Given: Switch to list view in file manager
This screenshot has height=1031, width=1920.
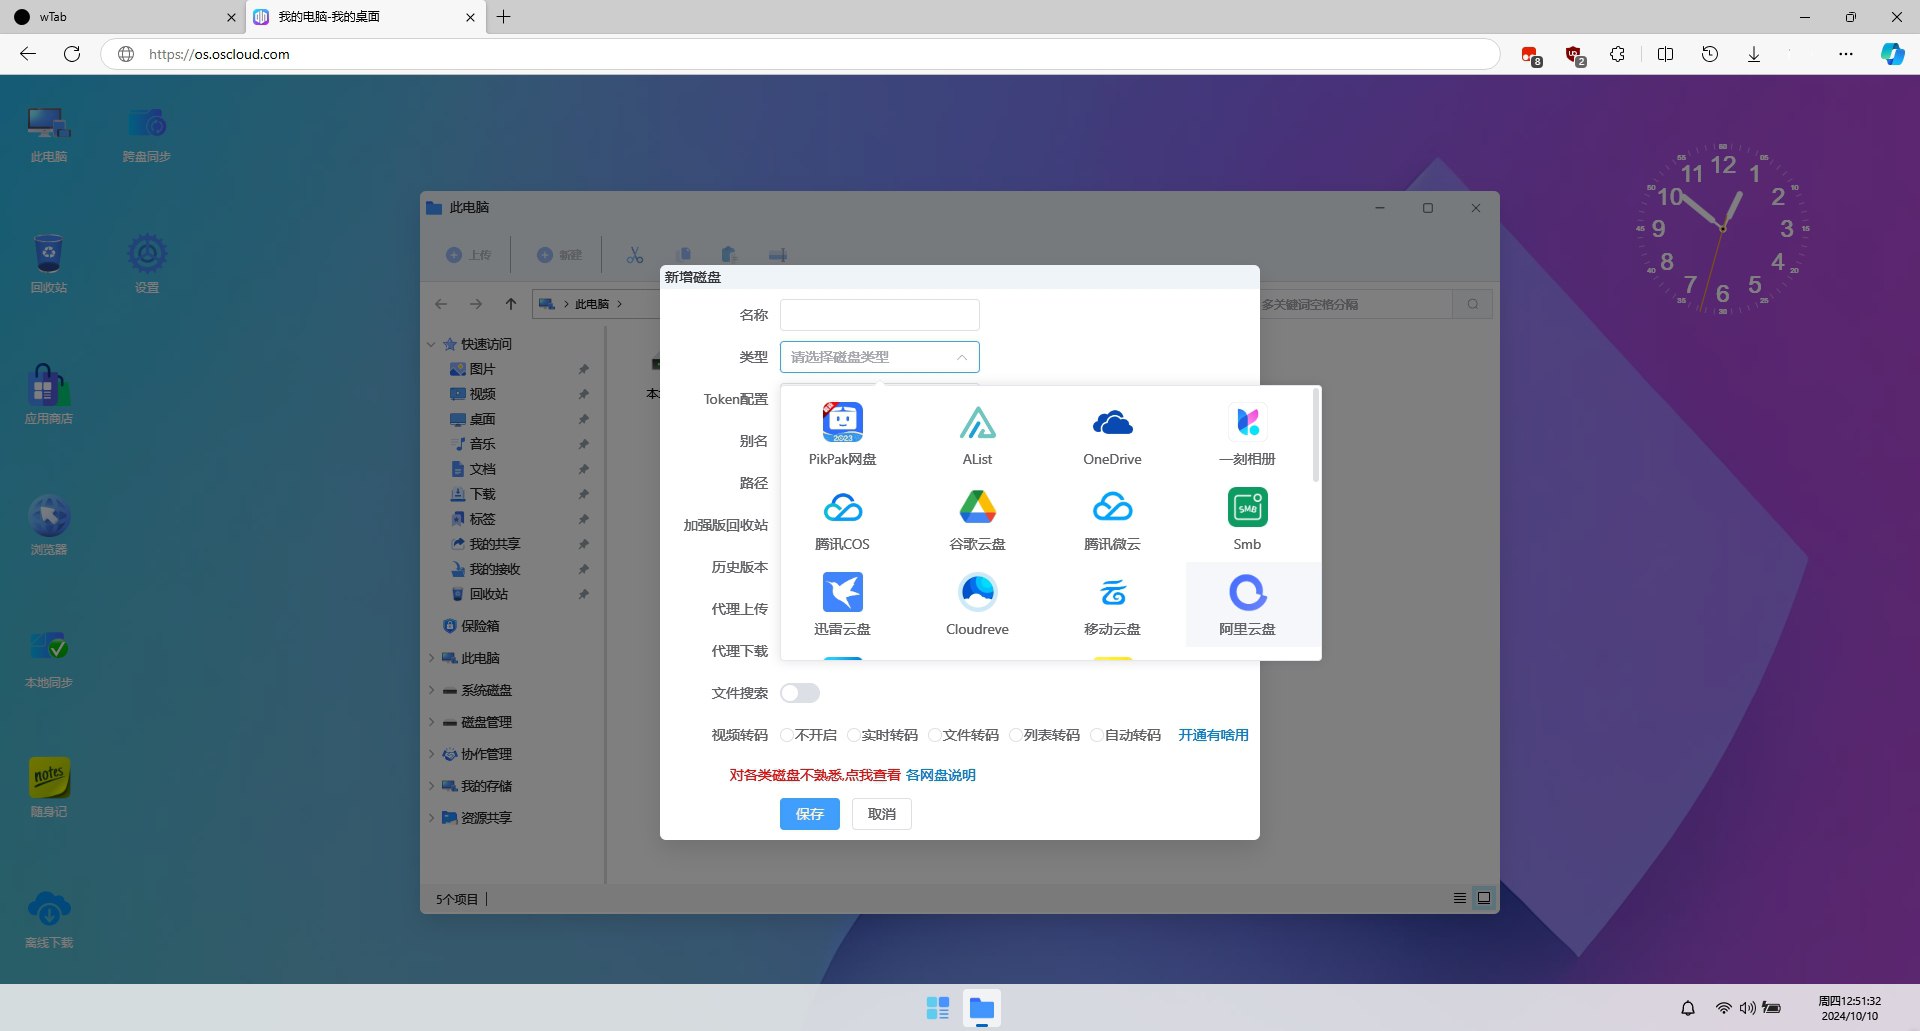Looking at the screenshot, I should point(1460,898).
